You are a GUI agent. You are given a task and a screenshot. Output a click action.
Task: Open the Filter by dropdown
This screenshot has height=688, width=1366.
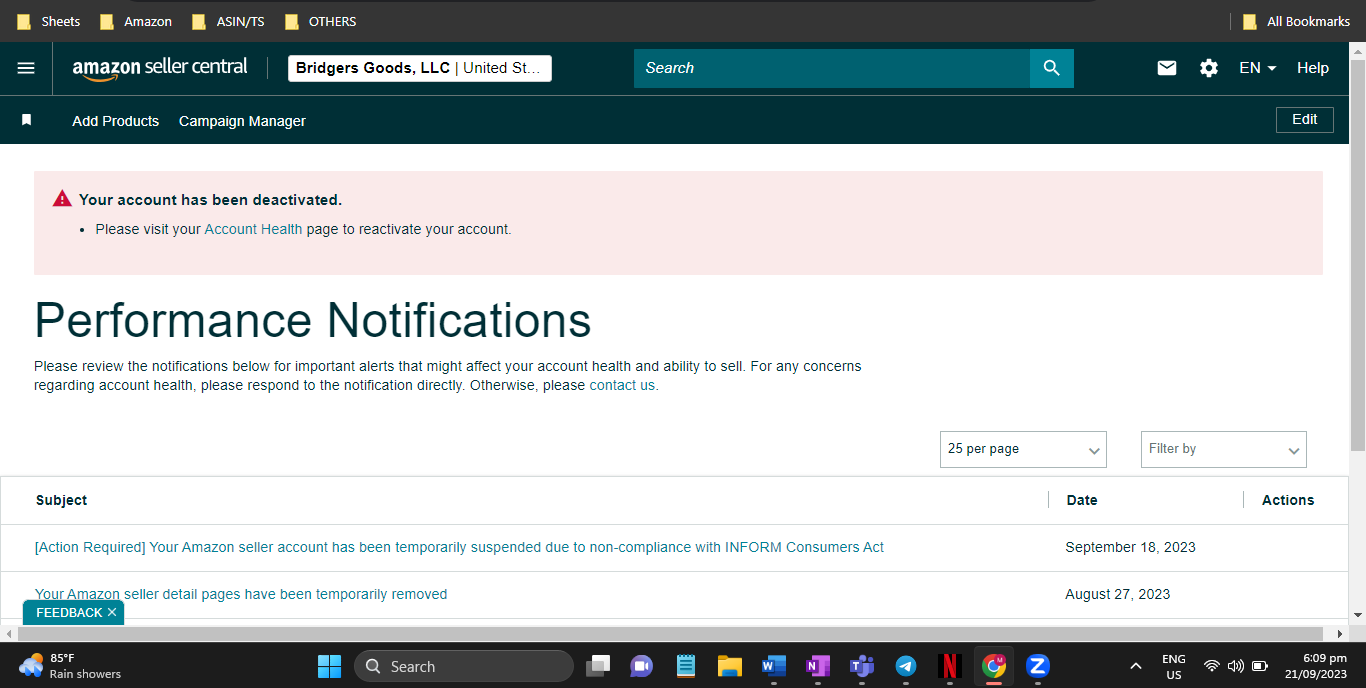(x=1223, y=449)
